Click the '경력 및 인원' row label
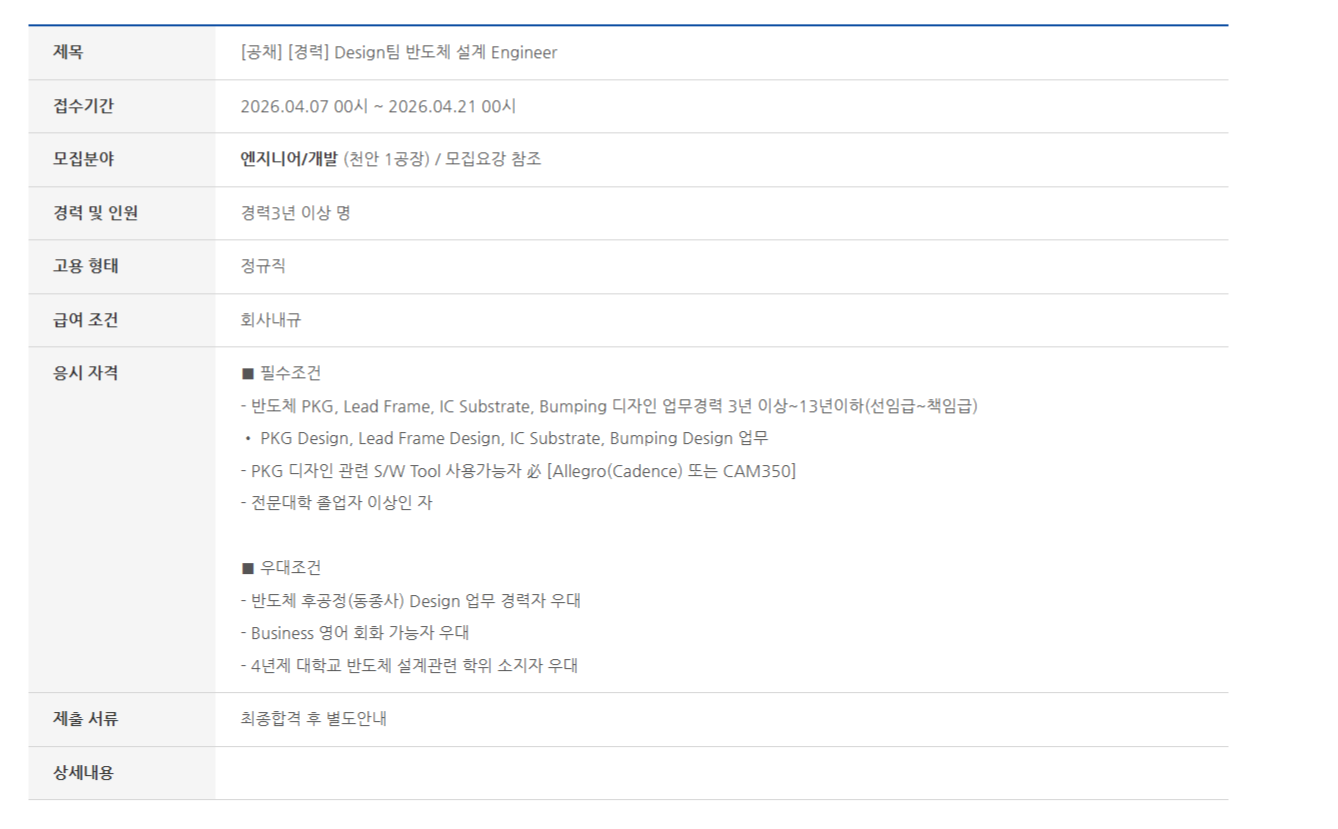1338x829 pixels. 95,213
